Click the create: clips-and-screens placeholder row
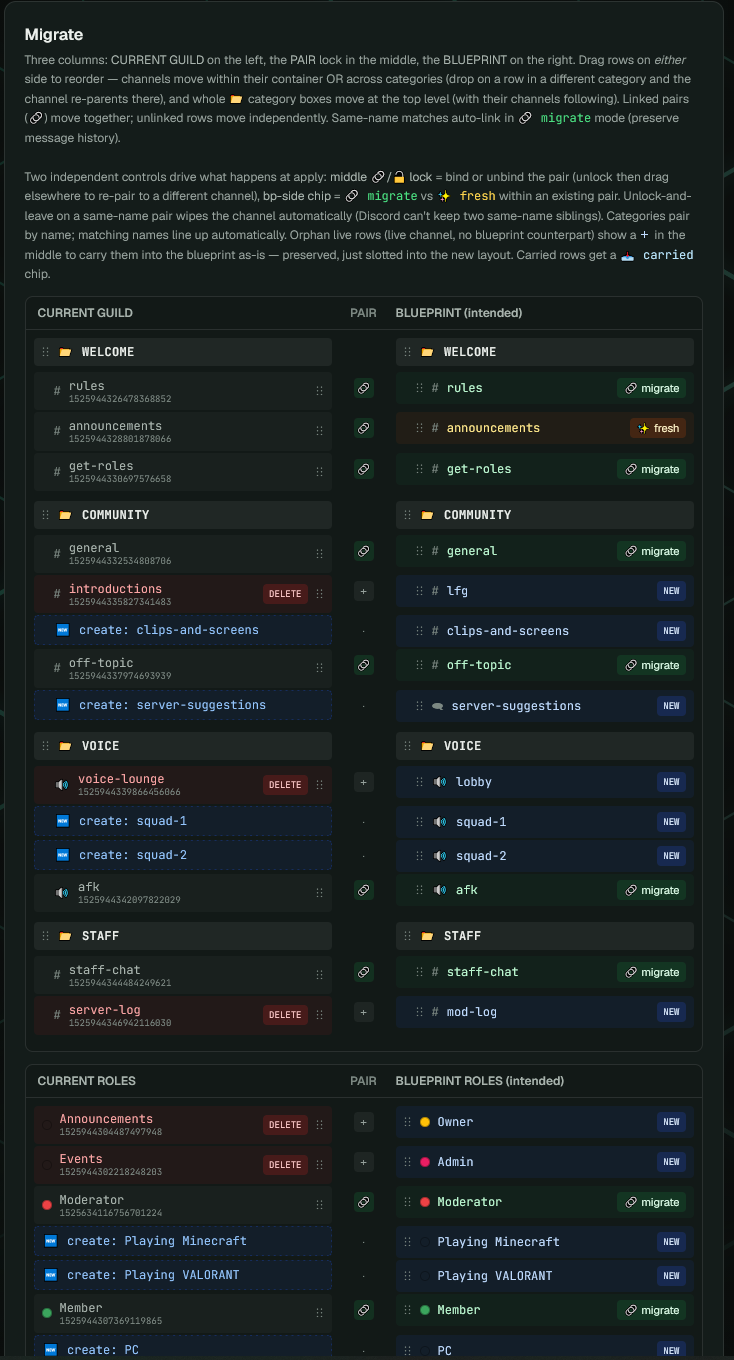Viewport: 734px width, 1360px height. click(183, 630)
